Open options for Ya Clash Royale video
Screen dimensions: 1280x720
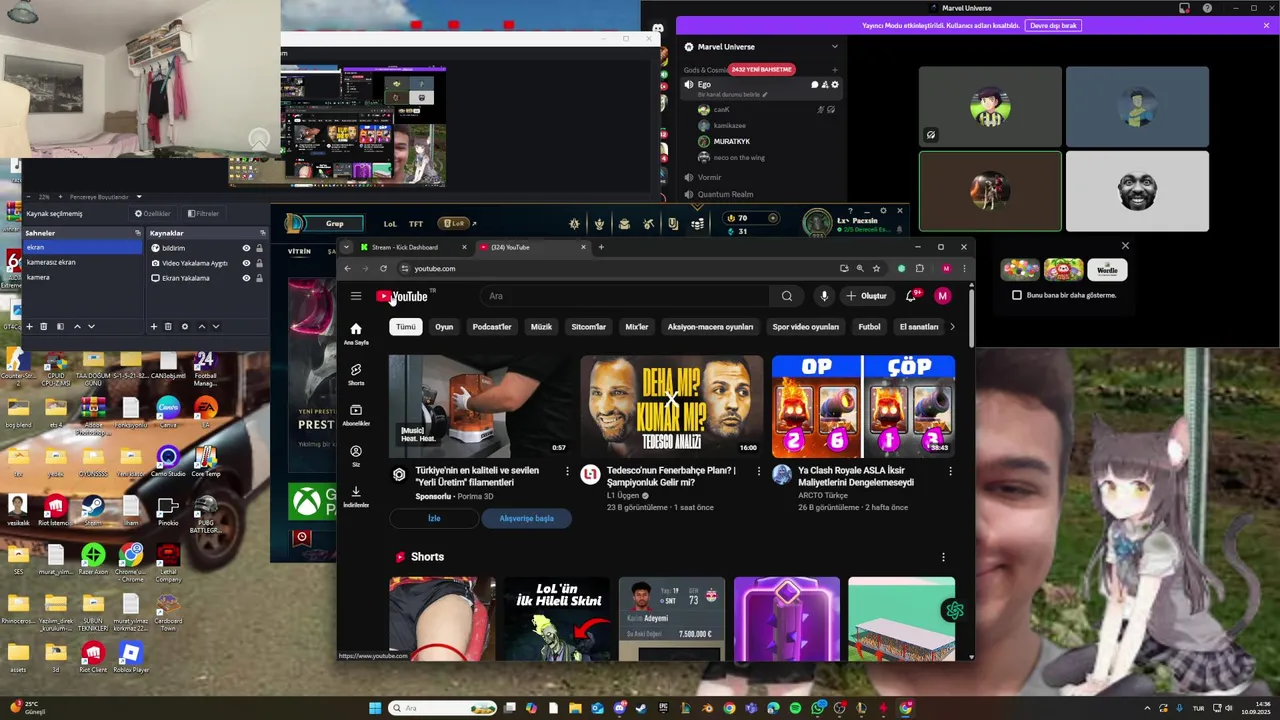click(x=950, y=471)
